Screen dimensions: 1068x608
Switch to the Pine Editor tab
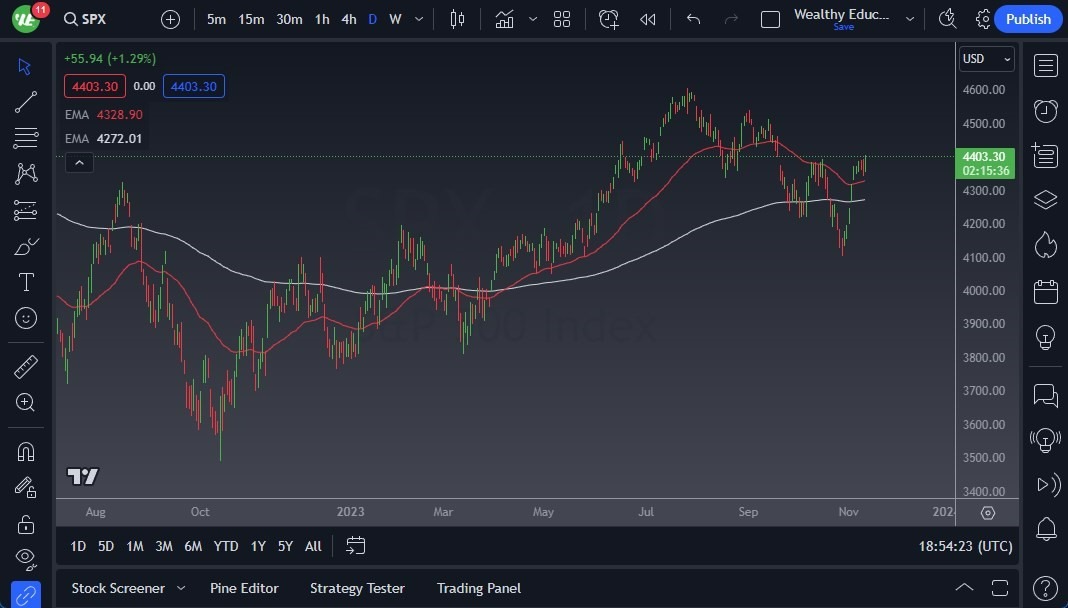pos(244,588)
